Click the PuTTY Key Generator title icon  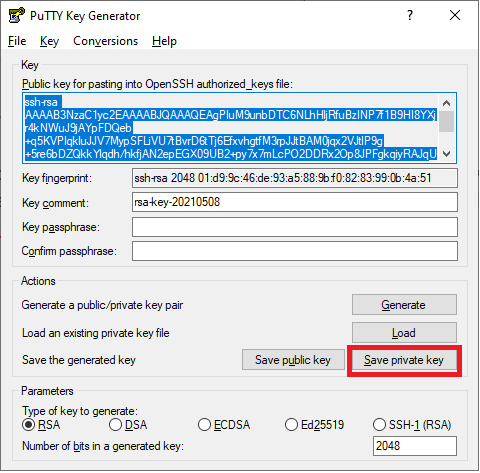pos(16,15)
